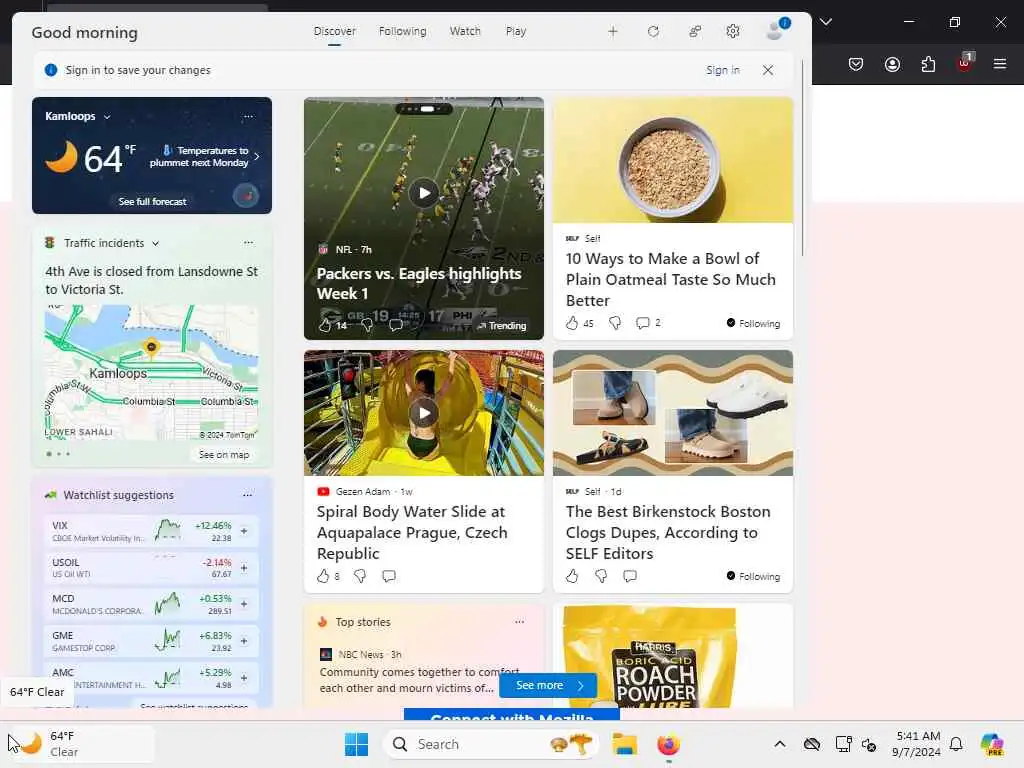Open widgets settings gear icon
The width and height of the screenshot is (1024, 768).
coord(733,31)
